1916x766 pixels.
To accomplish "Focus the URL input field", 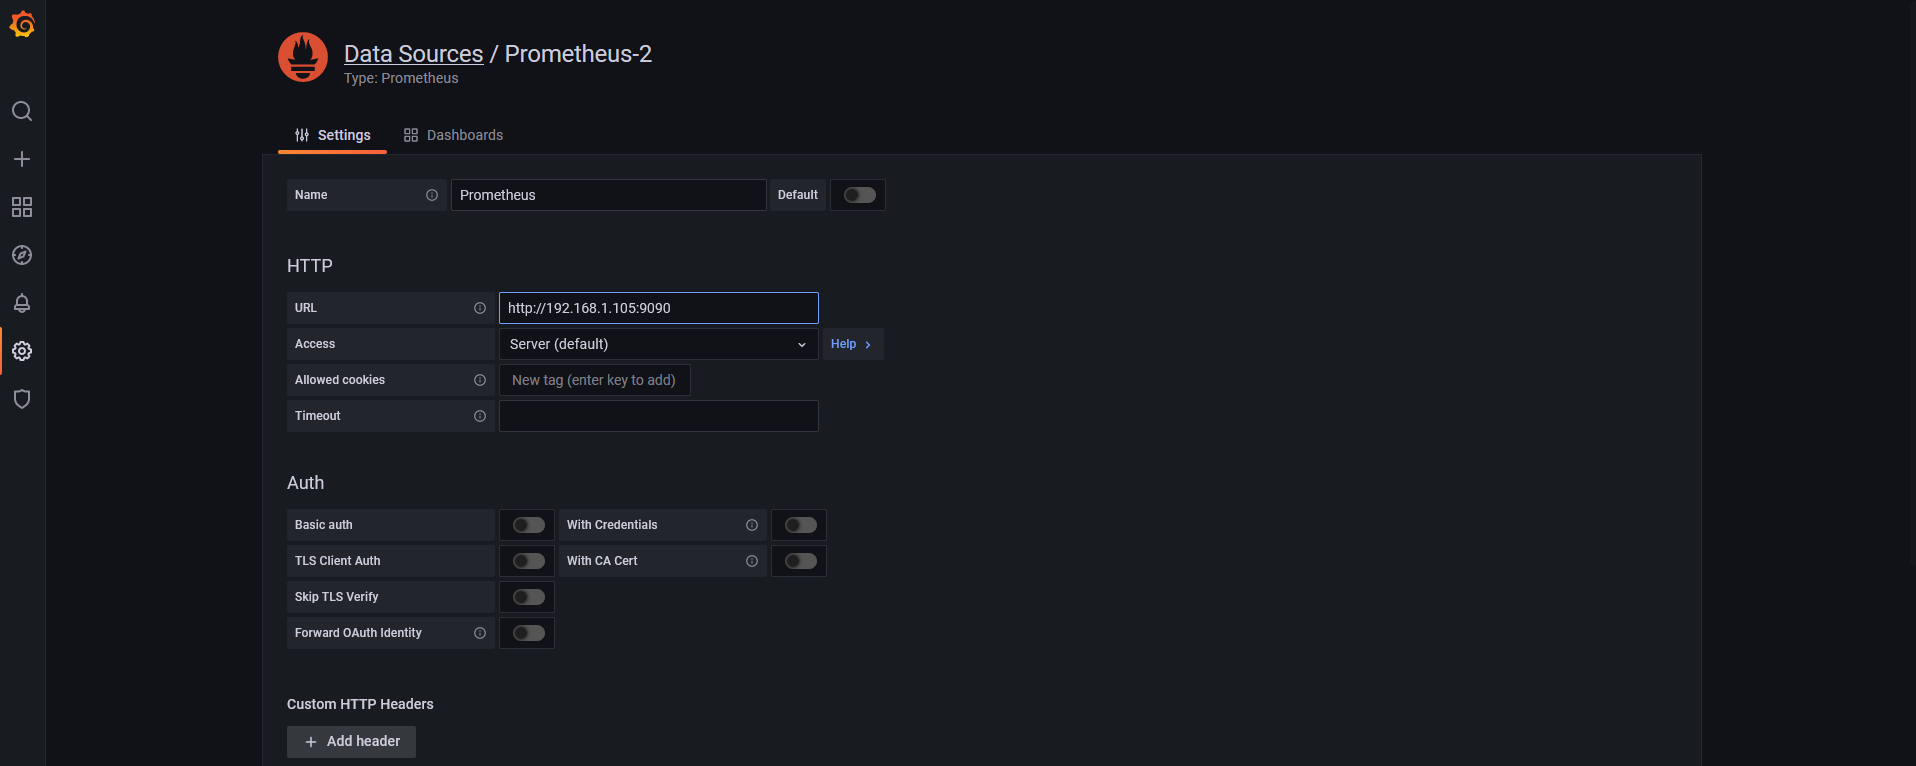I will coord(659,308).
